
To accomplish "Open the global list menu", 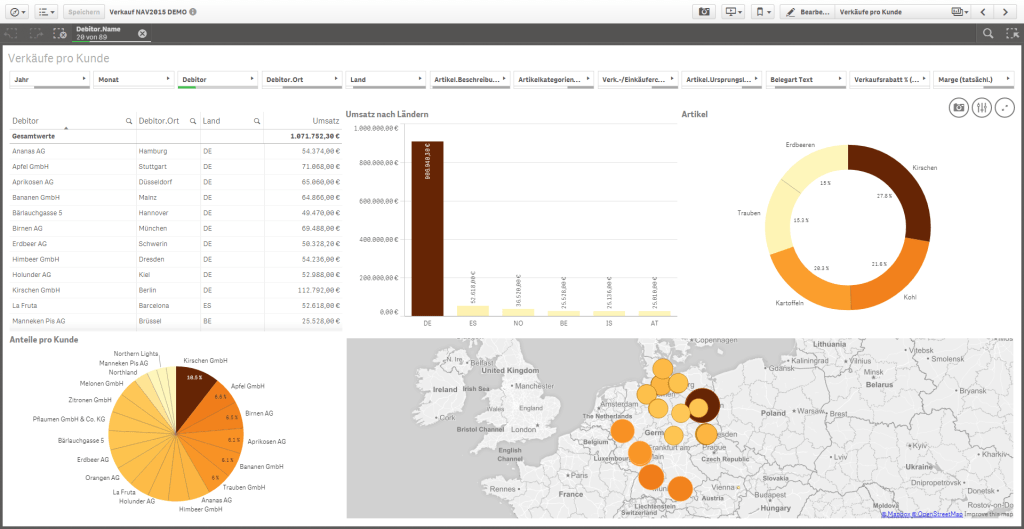I will pyautogui.click(x=47, y=12).
